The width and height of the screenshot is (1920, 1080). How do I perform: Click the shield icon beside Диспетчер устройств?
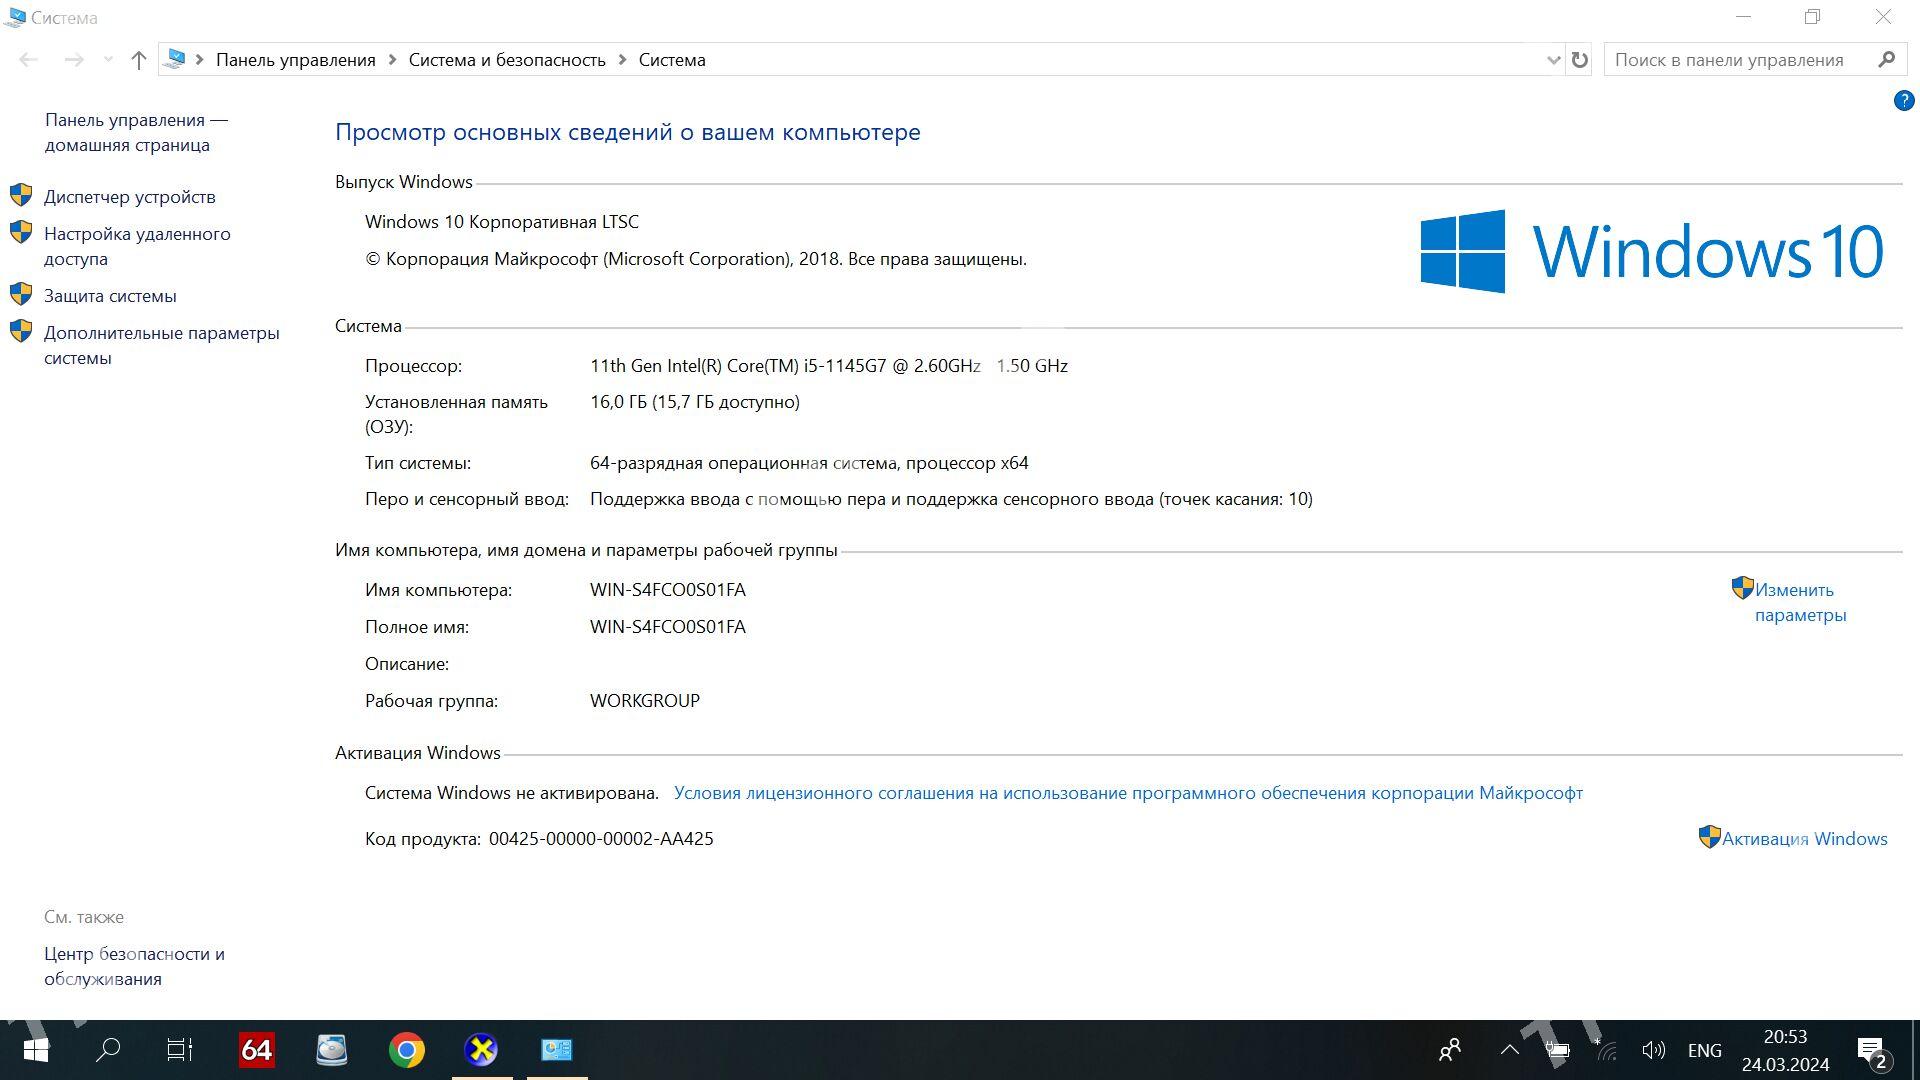21,195
